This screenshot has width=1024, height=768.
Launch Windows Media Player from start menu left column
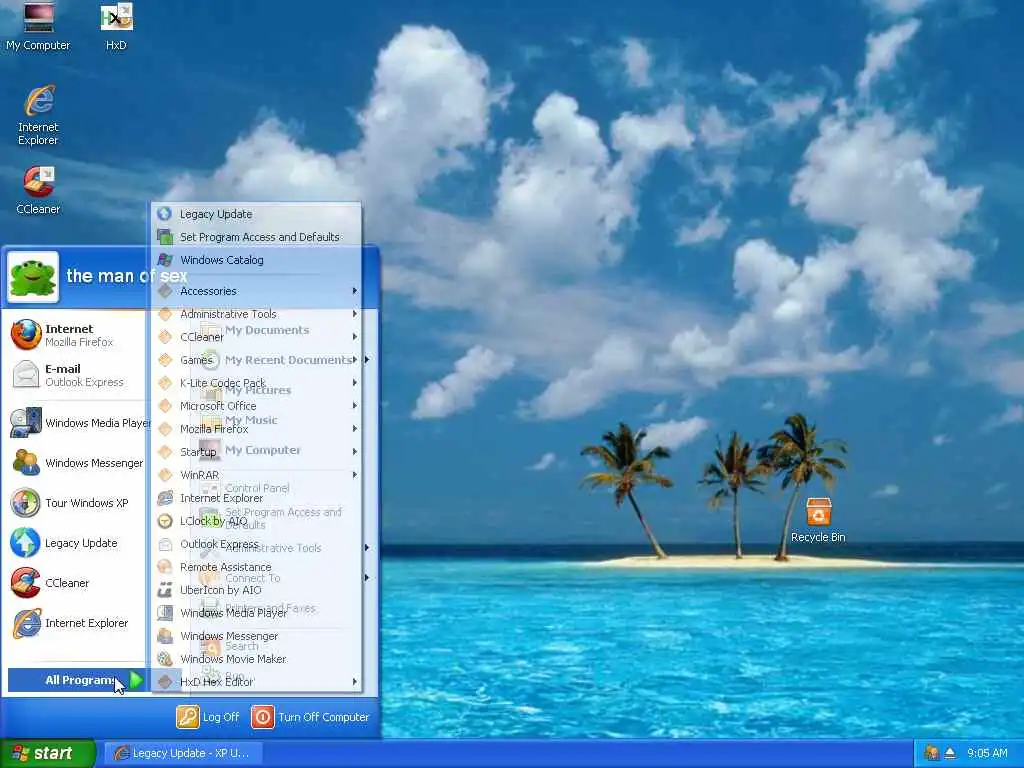pyautogui.click(x=78, y=423)
